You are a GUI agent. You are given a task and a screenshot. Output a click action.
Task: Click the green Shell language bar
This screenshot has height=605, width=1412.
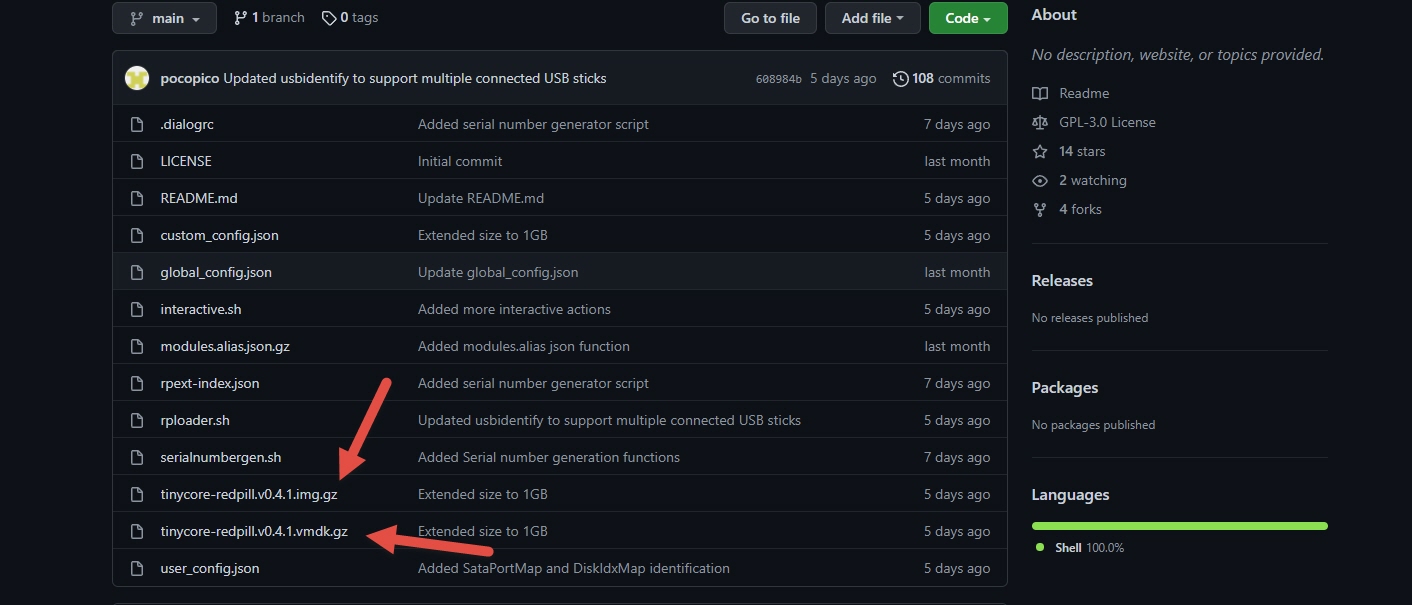[1179, 525]
